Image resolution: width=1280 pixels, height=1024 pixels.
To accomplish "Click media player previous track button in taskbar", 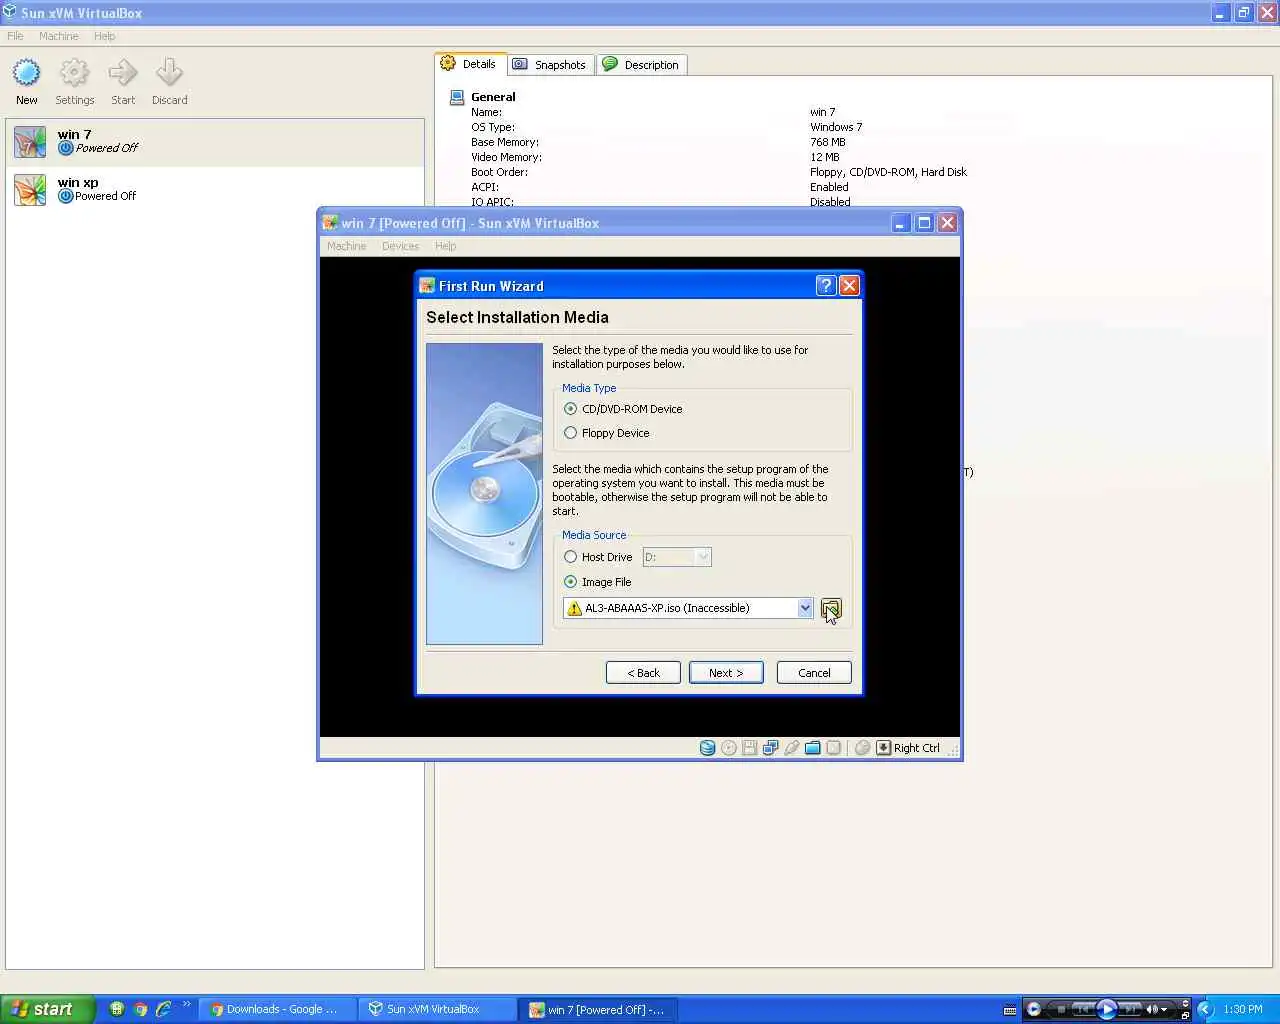I will 1083,1009.
